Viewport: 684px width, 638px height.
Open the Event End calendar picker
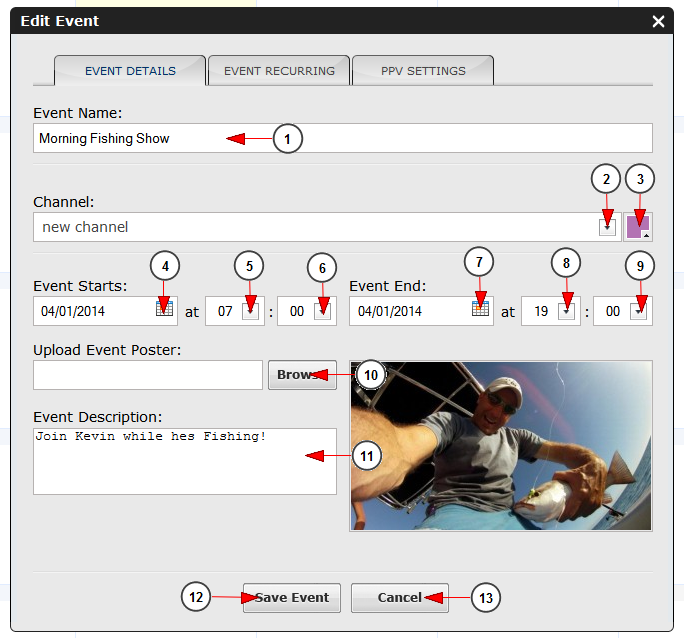(x=480, y=308)
